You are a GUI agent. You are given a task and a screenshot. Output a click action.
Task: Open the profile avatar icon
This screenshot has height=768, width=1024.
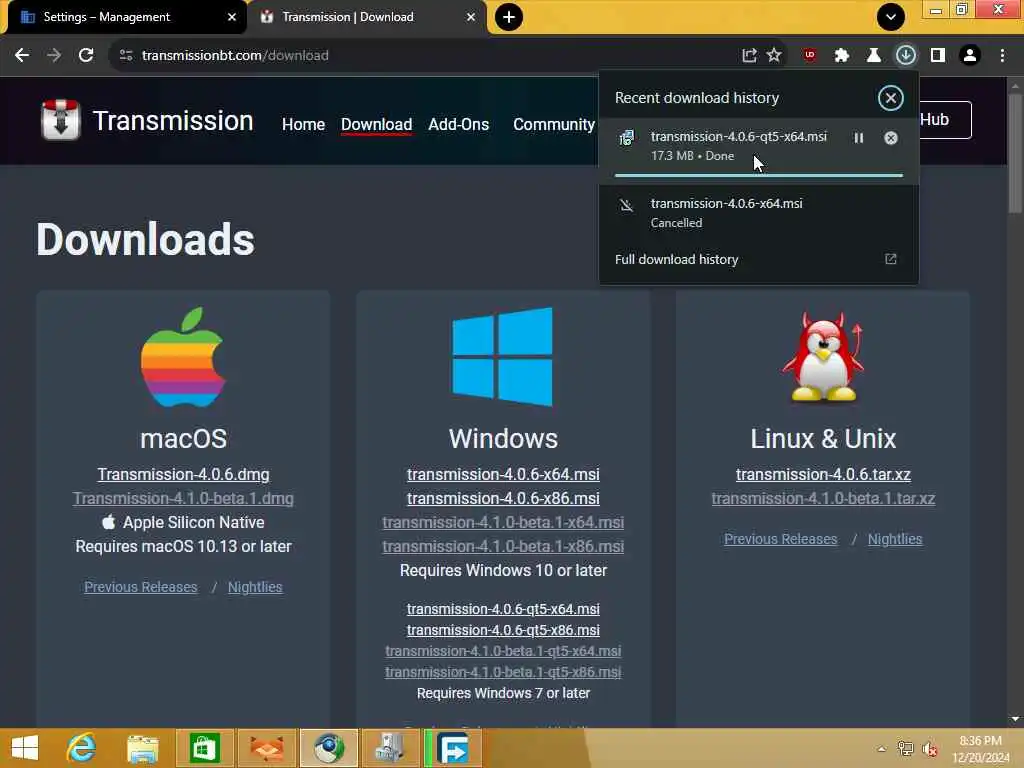point(970,56)
